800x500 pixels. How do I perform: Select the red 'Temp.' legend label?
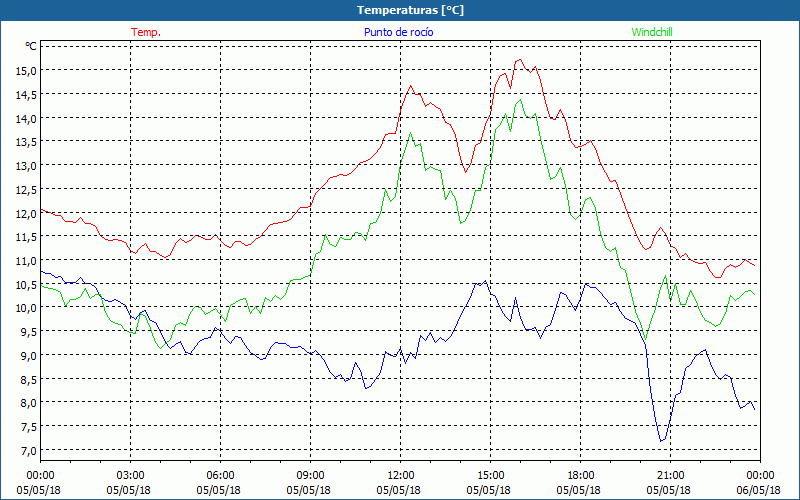point(146,32)
